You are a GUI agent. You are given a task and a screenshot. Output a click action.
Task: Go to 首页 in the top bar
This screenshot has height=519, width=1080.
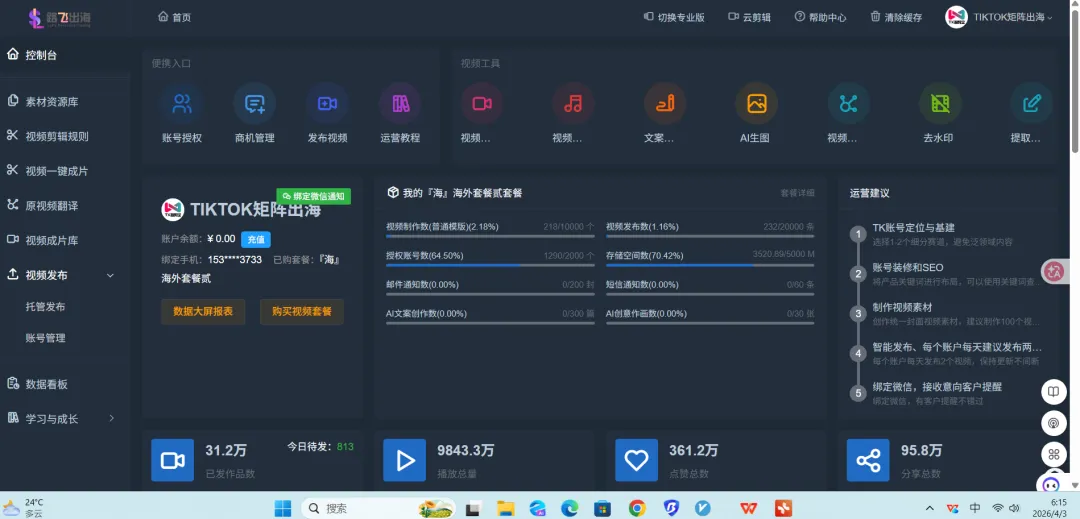pyautogui.click(x=174, y=17)
